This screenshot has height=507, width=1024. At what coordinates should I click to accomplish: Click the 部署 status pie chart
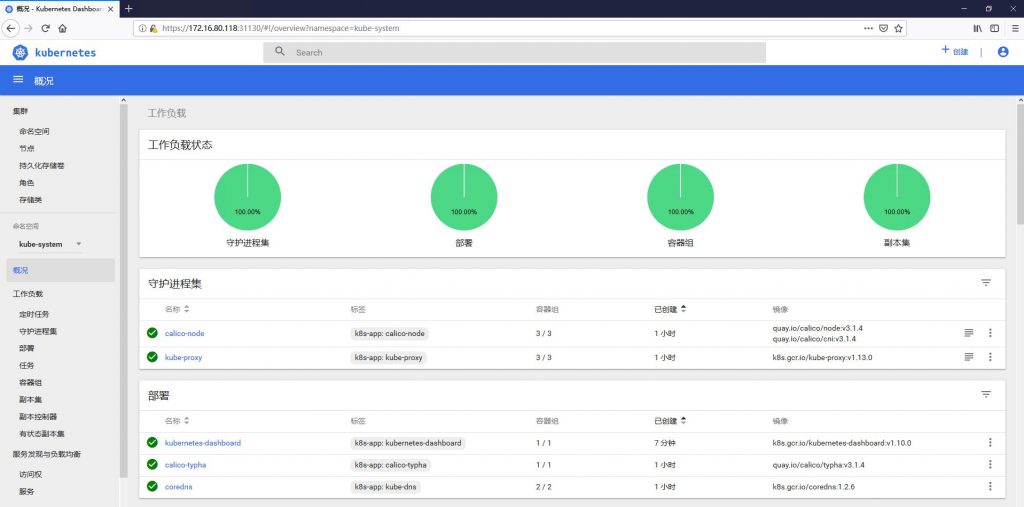464,197
